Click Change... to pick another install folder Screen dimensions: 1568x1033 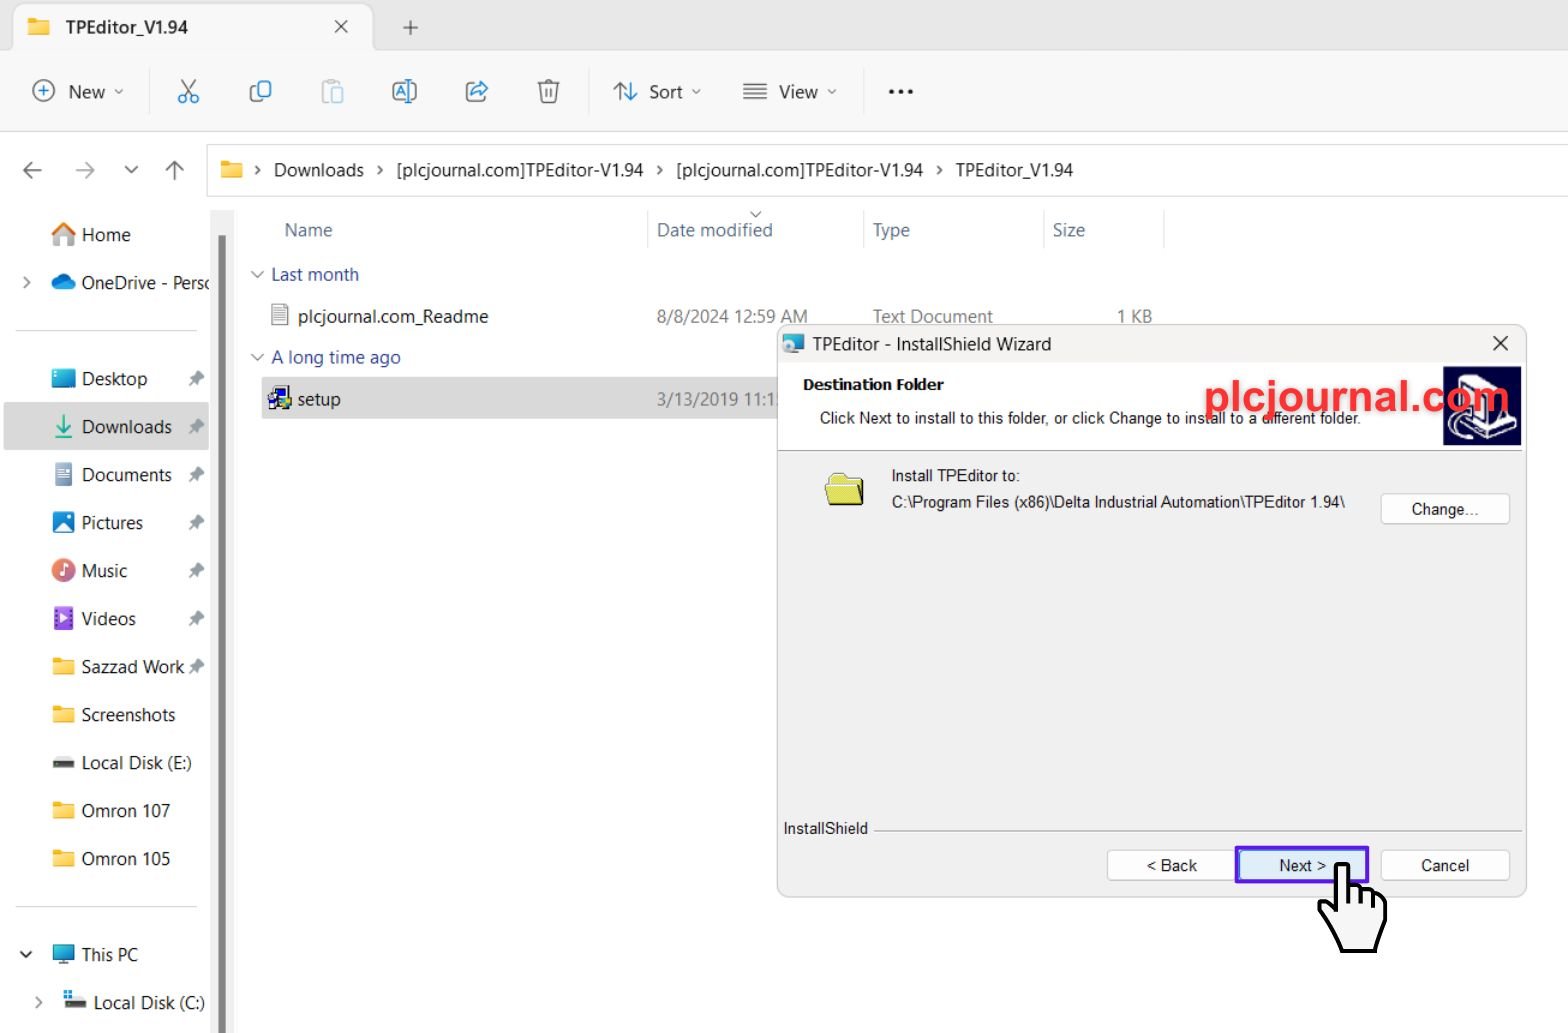[x=1444, y=509]
